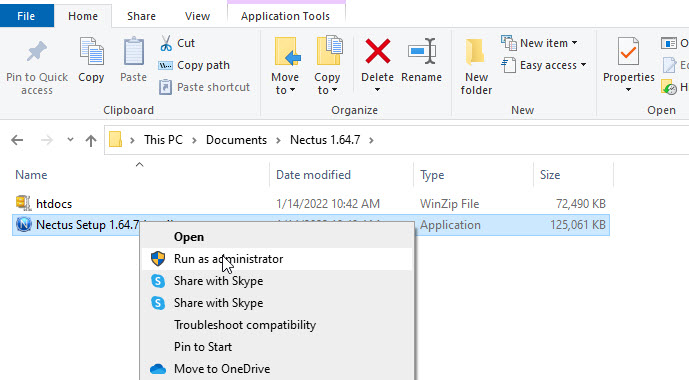Sort files by Date modified column
689x380 pixels.
tap(313, 175)
